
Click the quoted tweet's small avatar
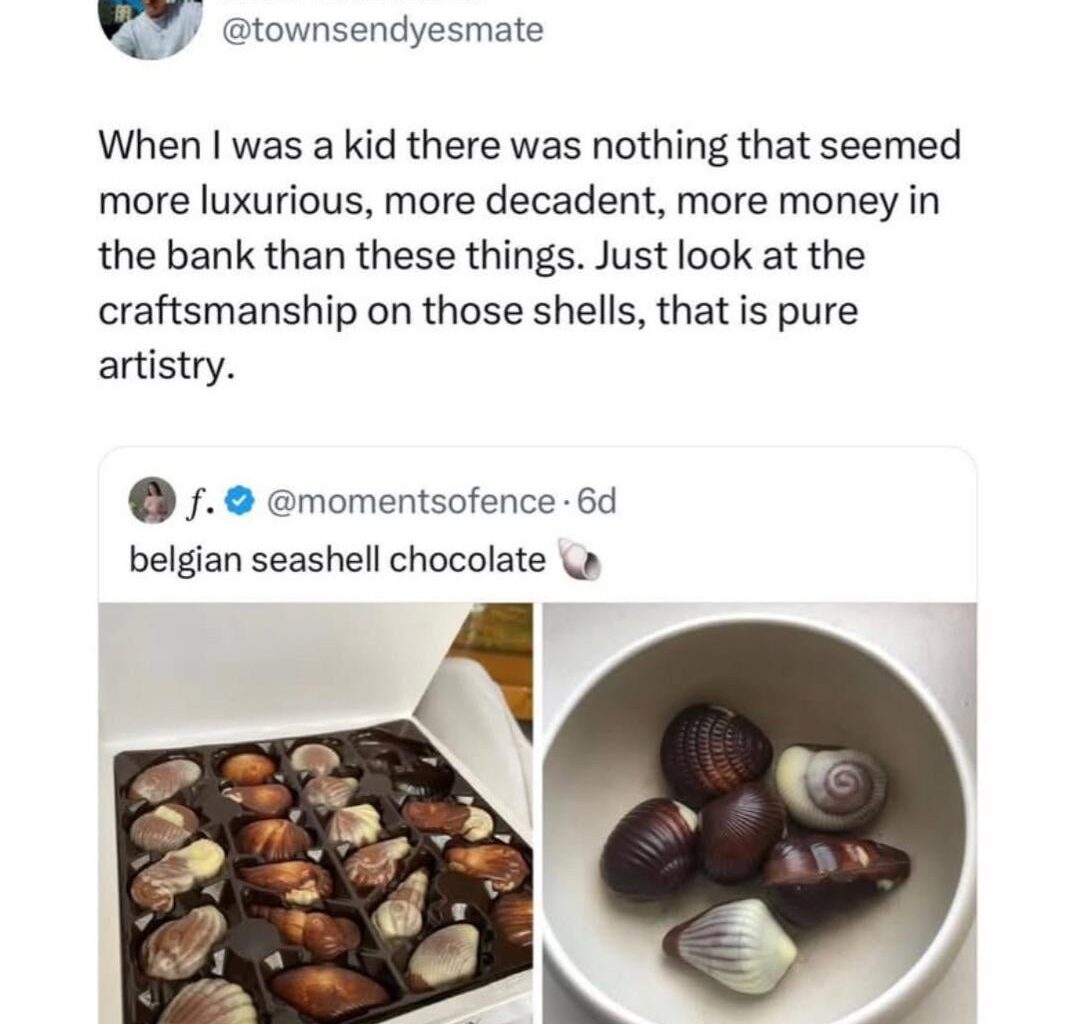[x=151, y=500]
